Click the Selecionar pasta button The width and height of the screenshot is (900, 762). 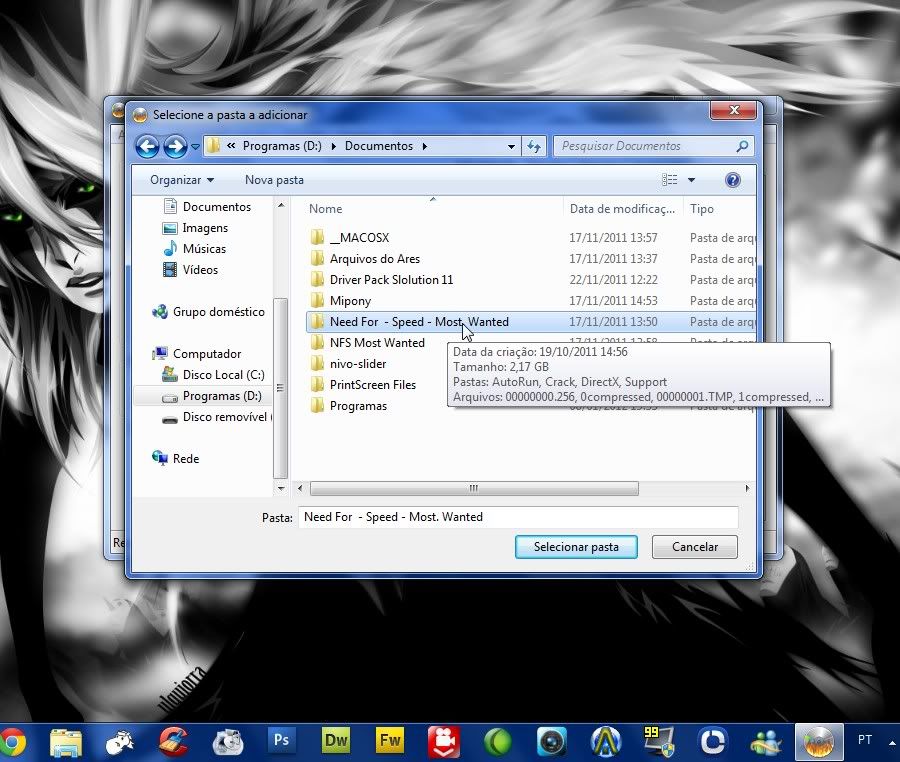pyautogui.click(x=576, y=547)
